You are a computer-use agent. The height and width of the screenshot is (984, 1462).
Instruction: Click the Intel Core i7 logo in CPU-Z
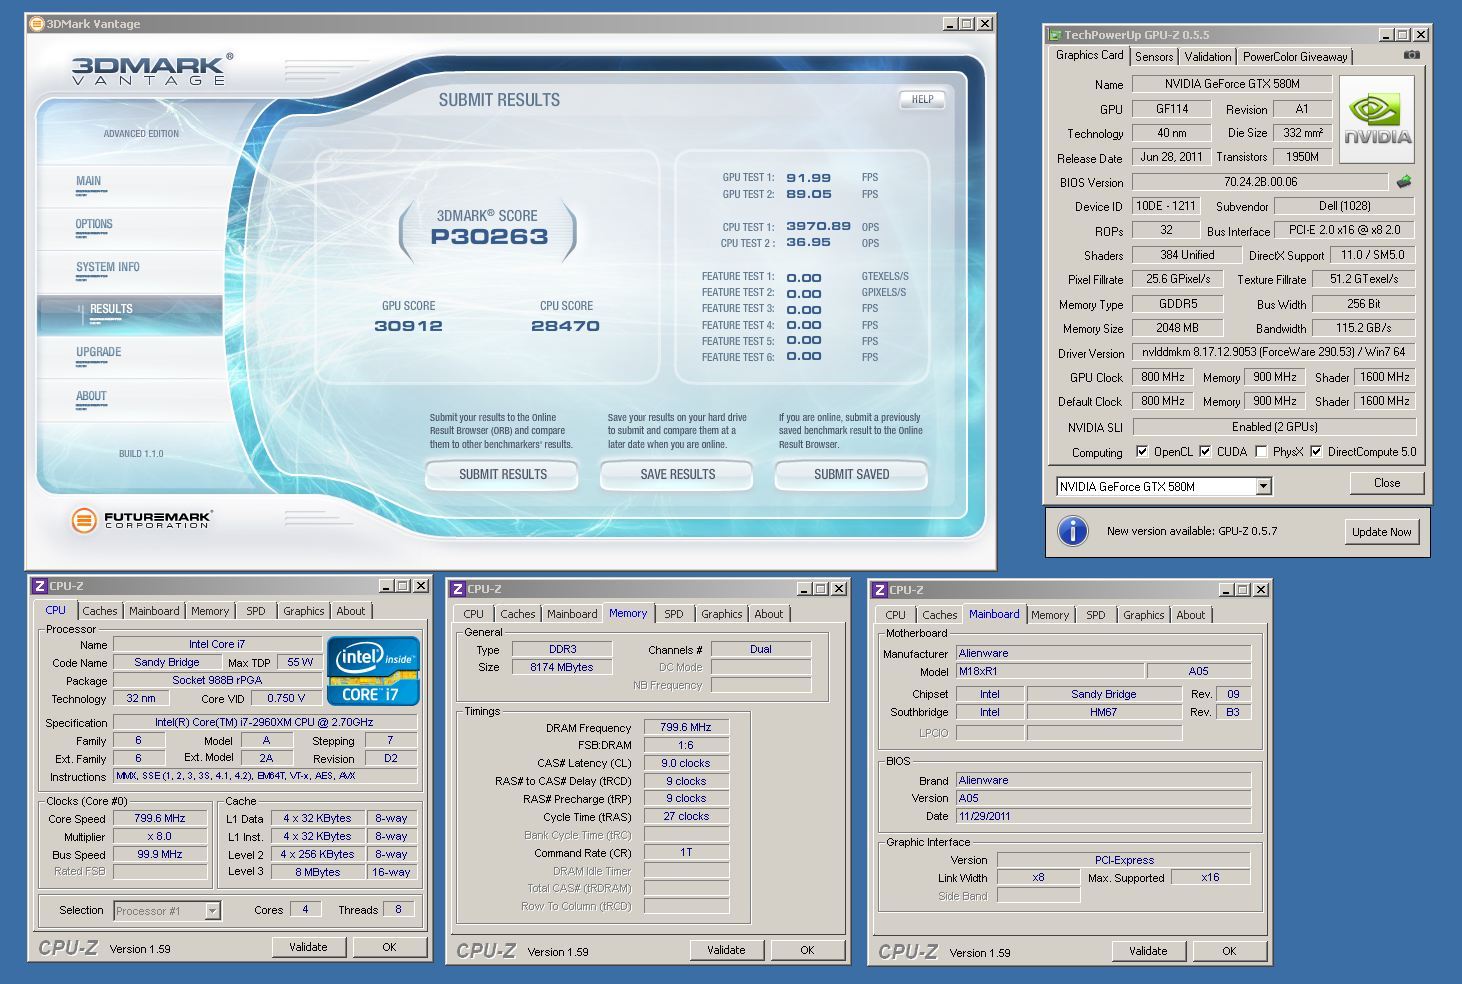pyautogui.click(x=374, y=671)
